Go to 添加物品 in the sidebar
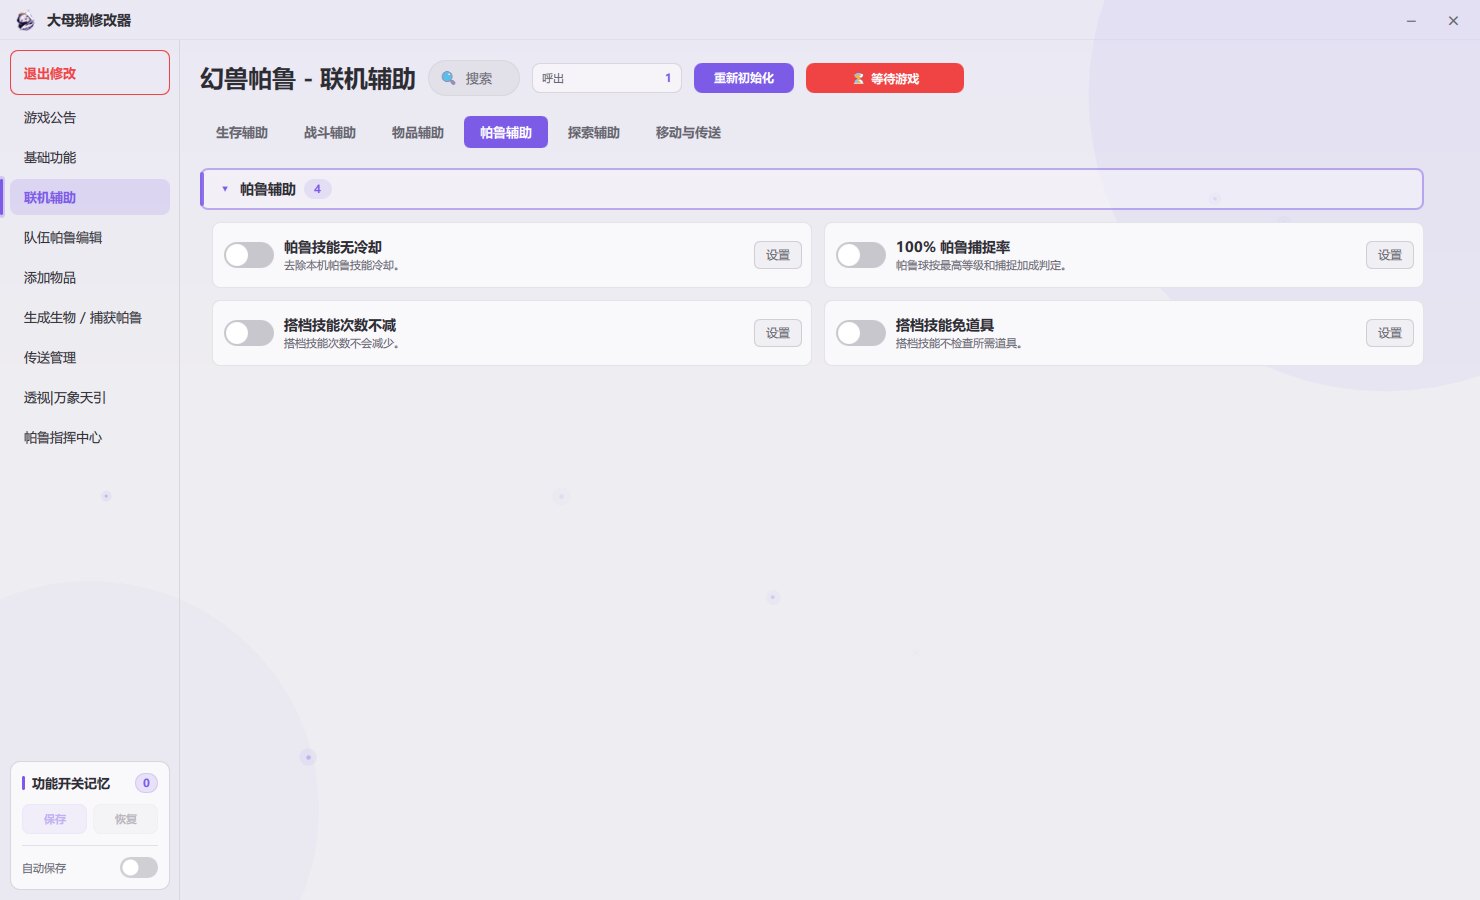This screenshot has height=900, width=1480. (x=90, y=277)
